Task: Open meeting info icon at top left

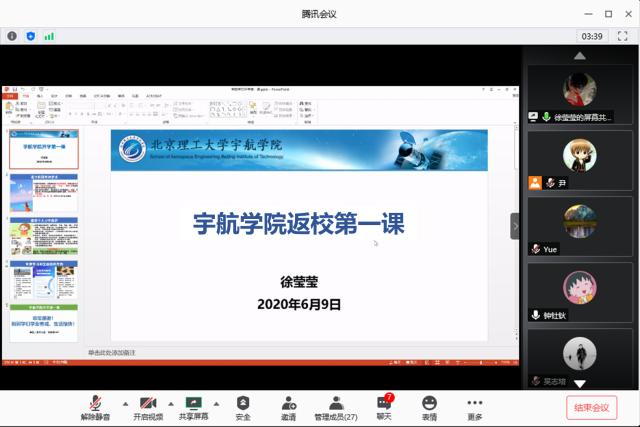Action: (12, 36)
